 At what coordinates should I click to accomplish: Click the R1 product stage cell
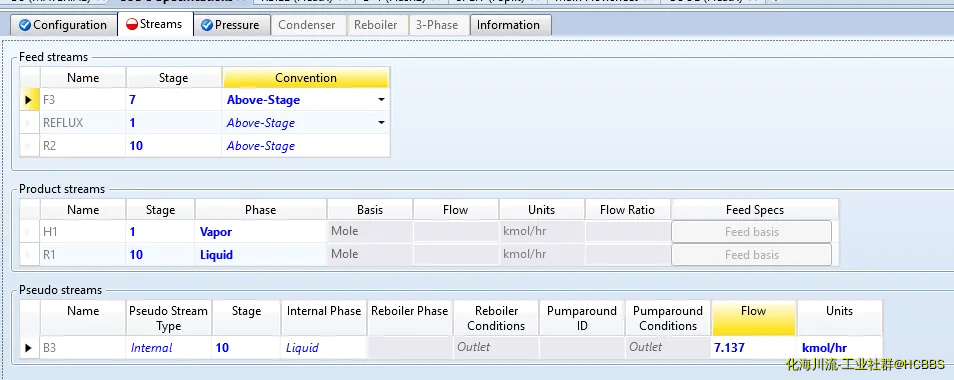click(x=160, y=255)
